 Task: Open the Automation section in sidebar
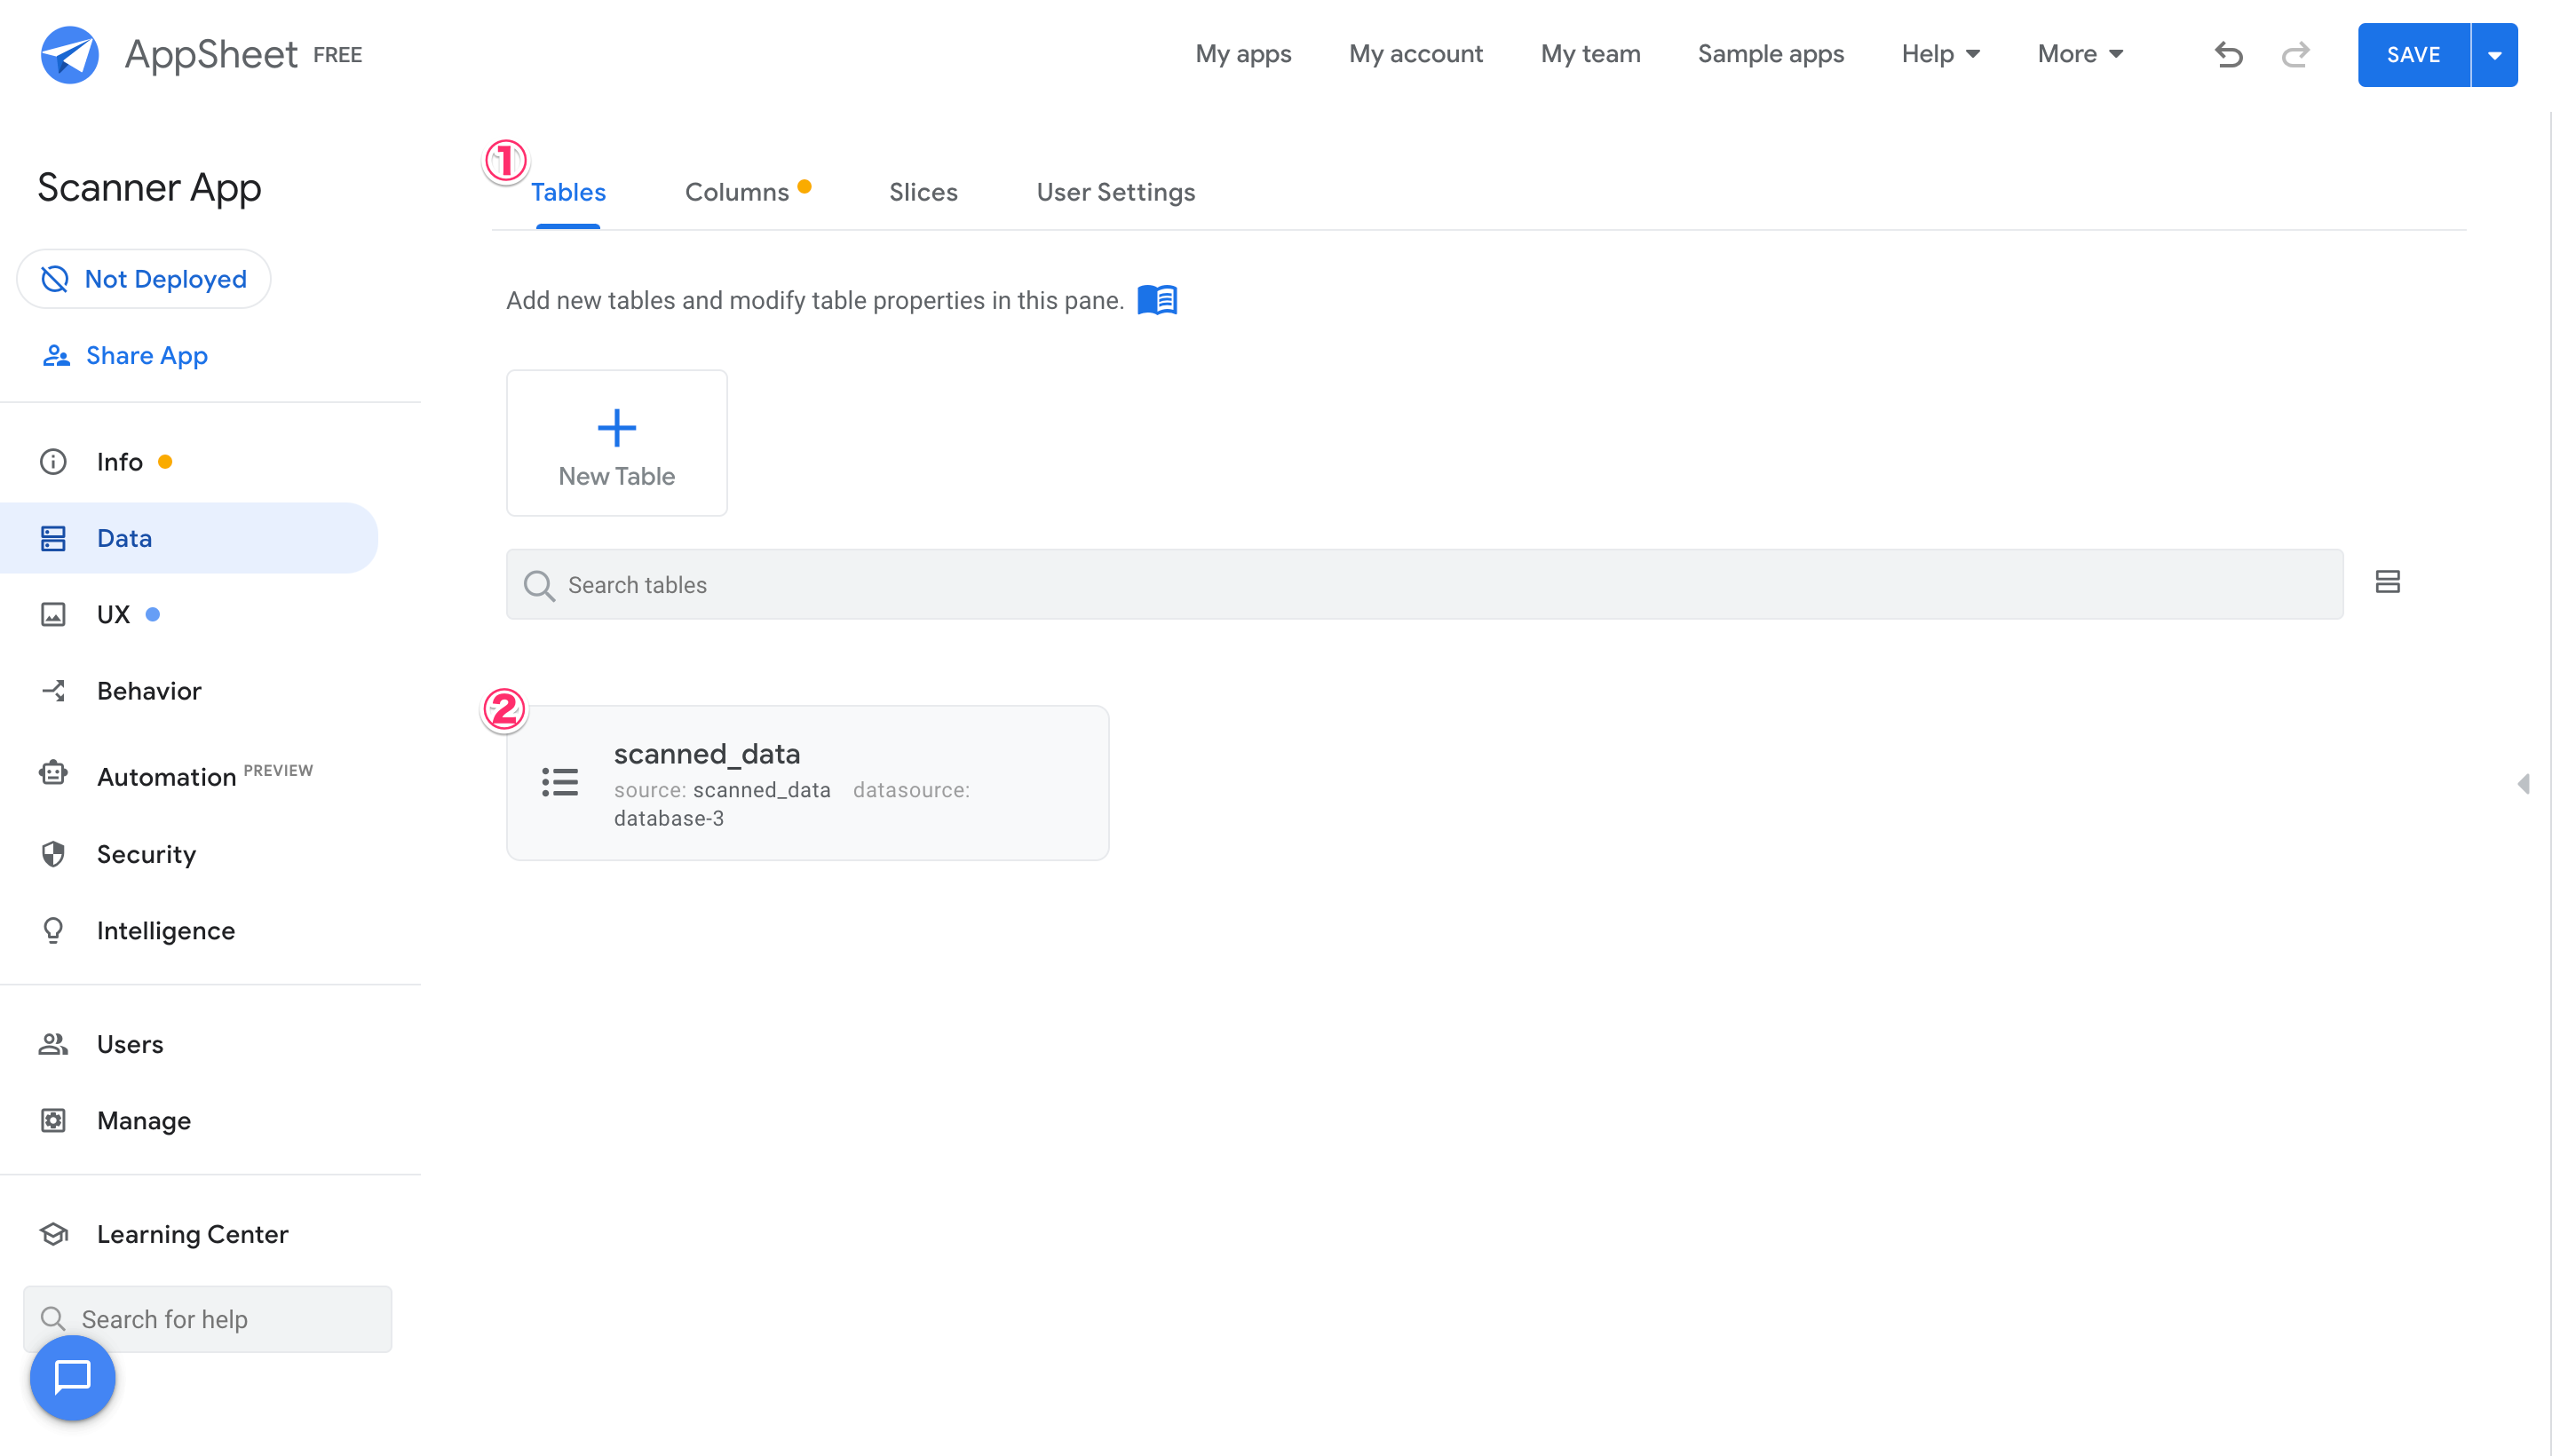[166, 776]
